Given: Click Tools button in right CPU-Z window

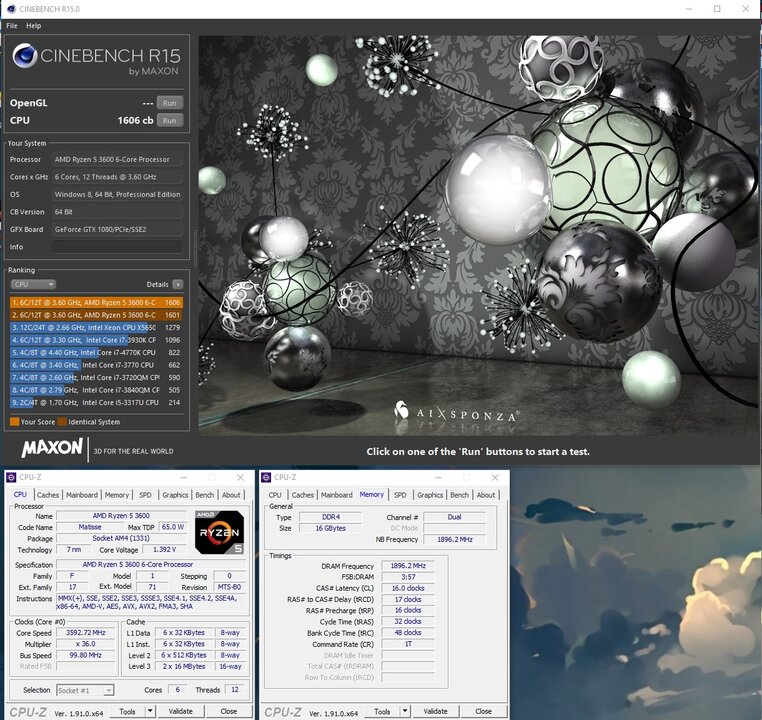Looking at the screenshot, I should (382, 711).
